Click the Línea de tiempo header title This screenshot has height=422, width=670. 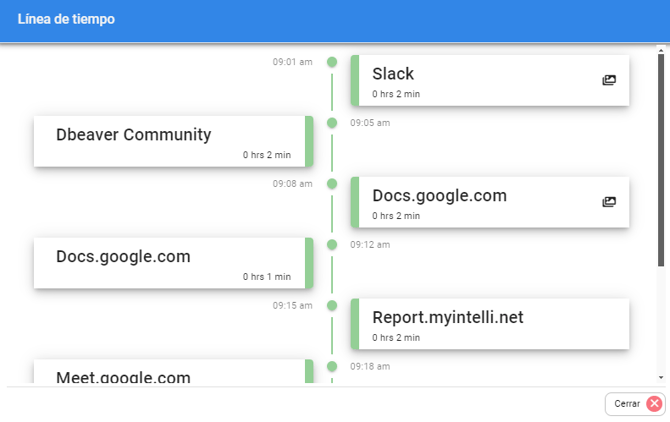66,20
